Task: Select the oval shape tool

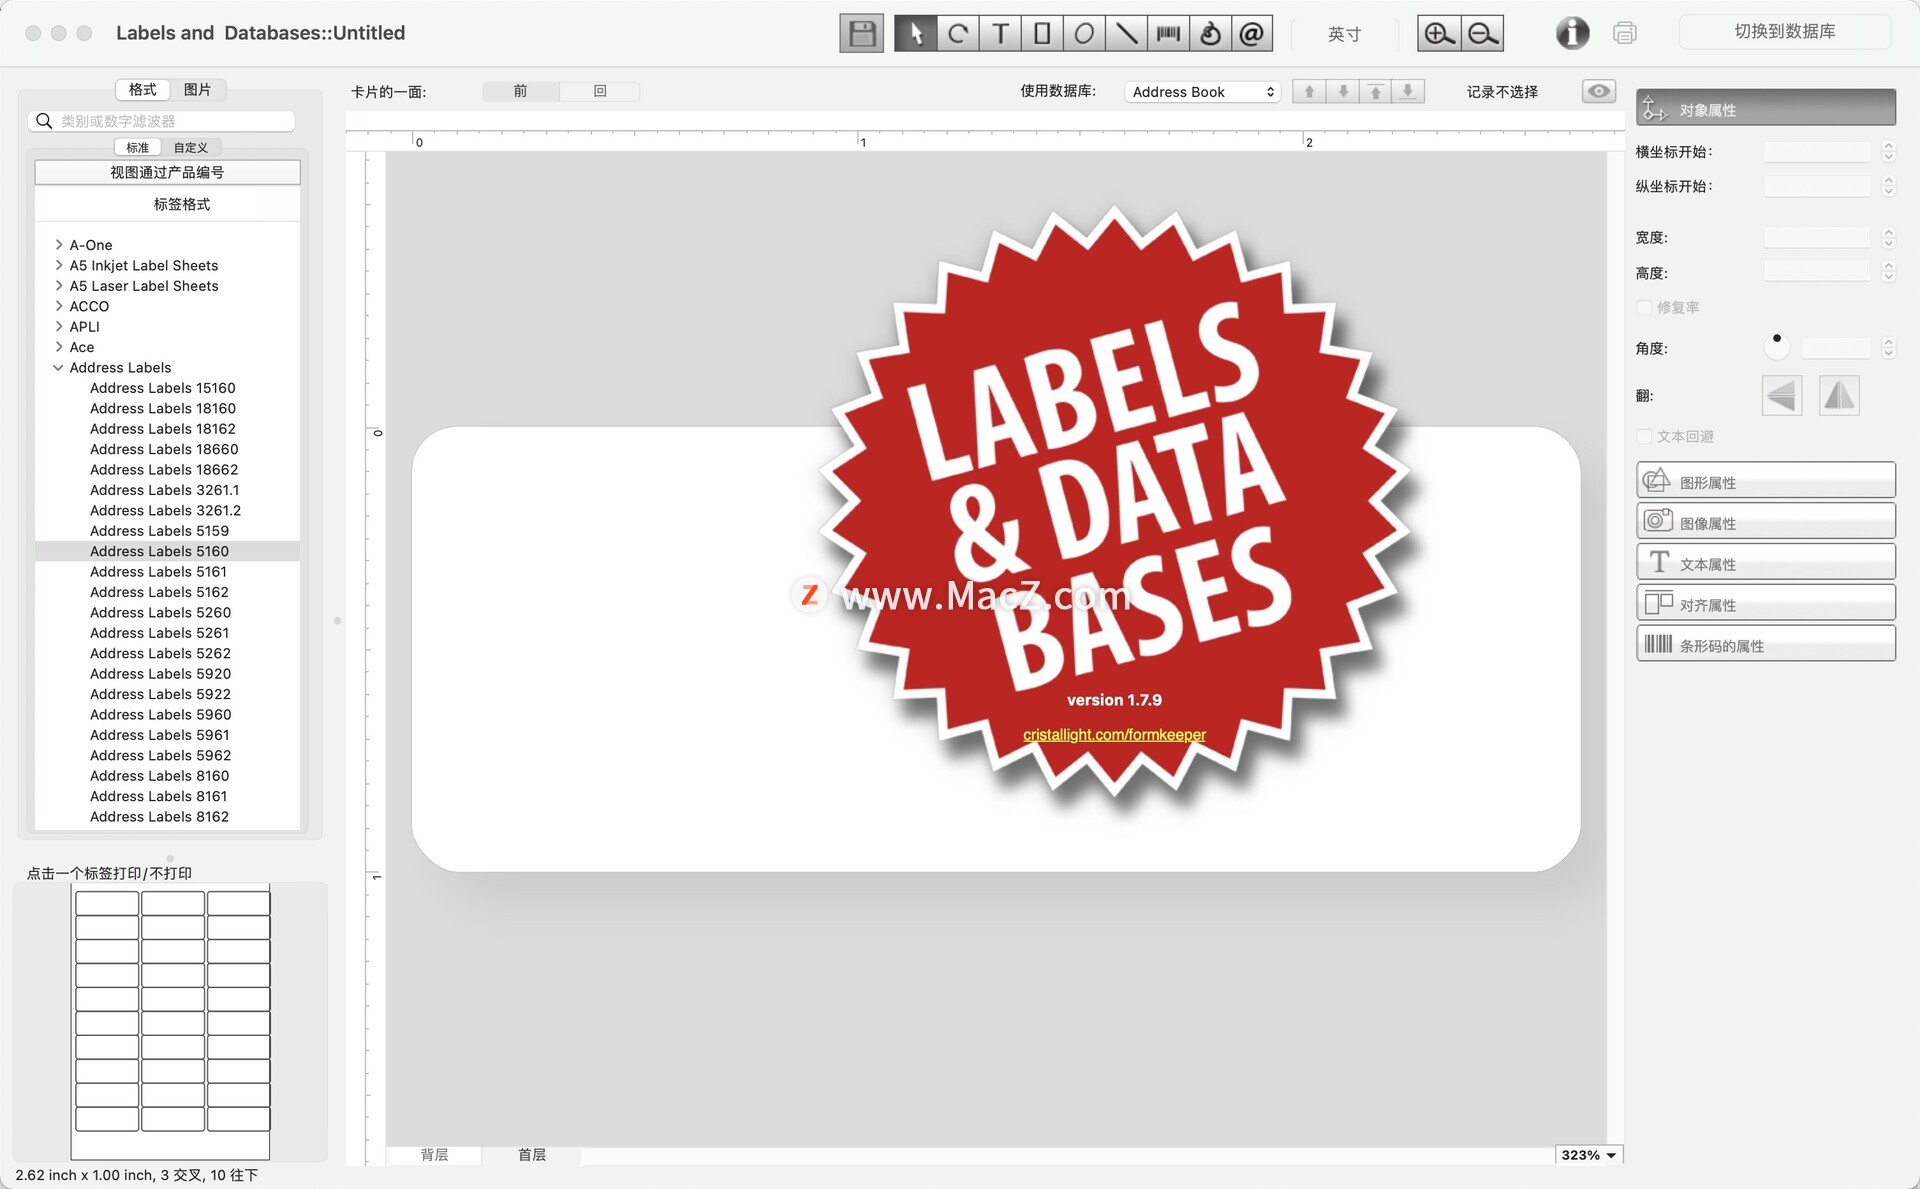Action: (1084, 34)
